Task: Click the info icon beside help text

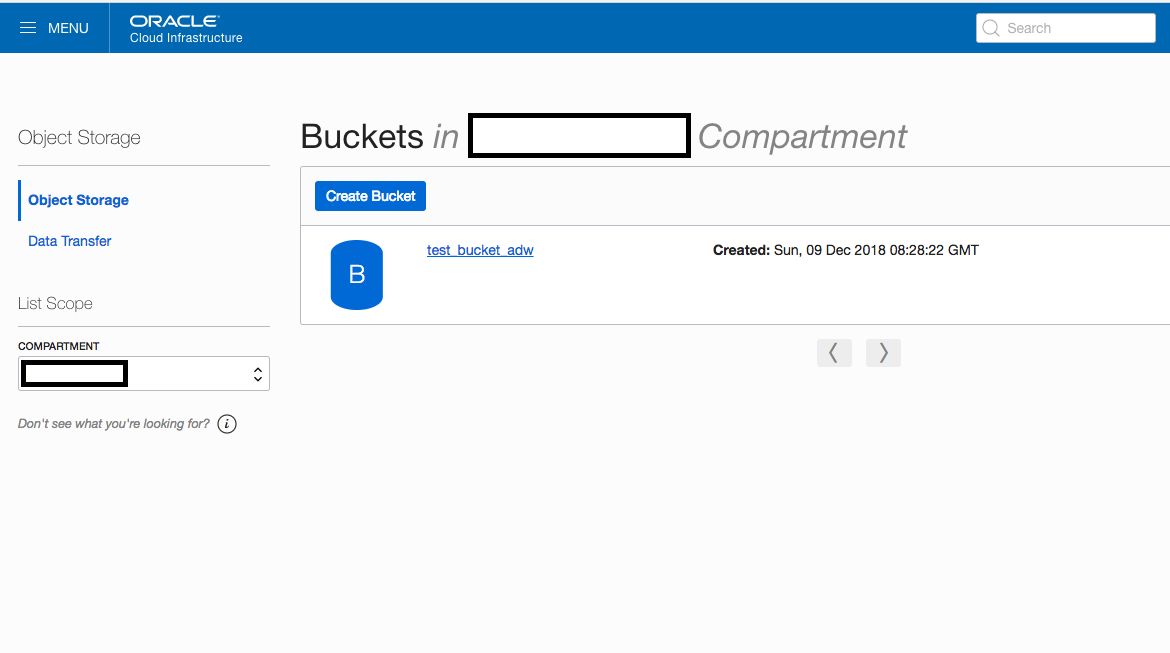Action: [x=227, y=424]
